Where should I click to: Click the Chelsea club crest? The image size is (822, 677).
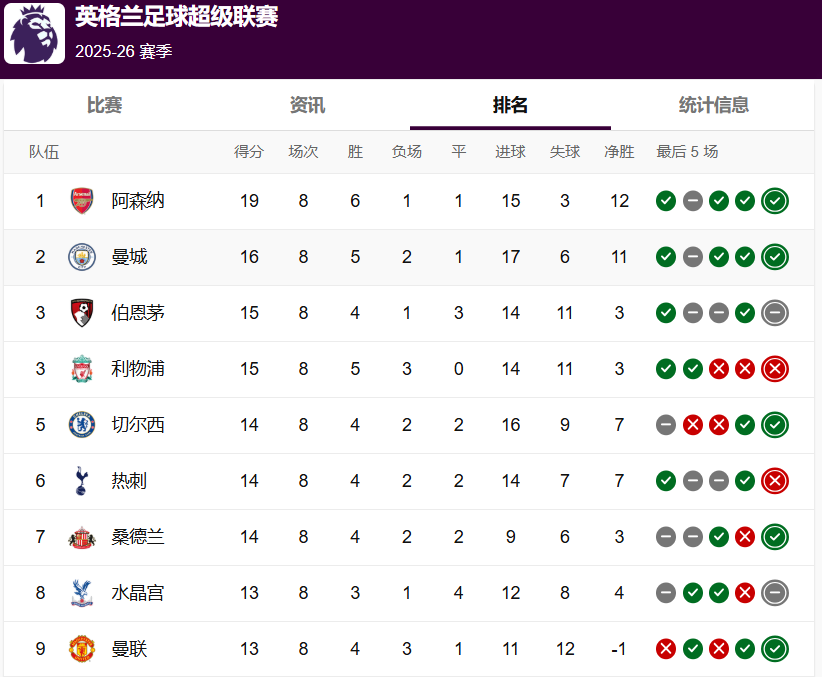[x=81, y=425]
